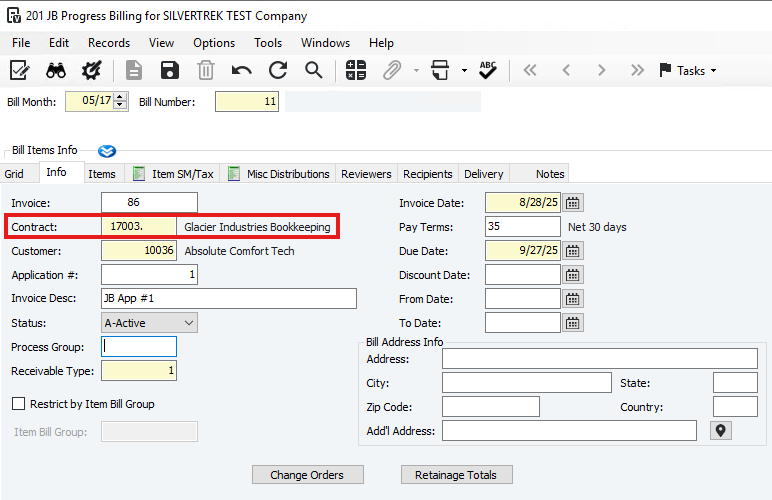Click the Invoice Desc field
The image size is (772, 500).
(x=229, y=299)
